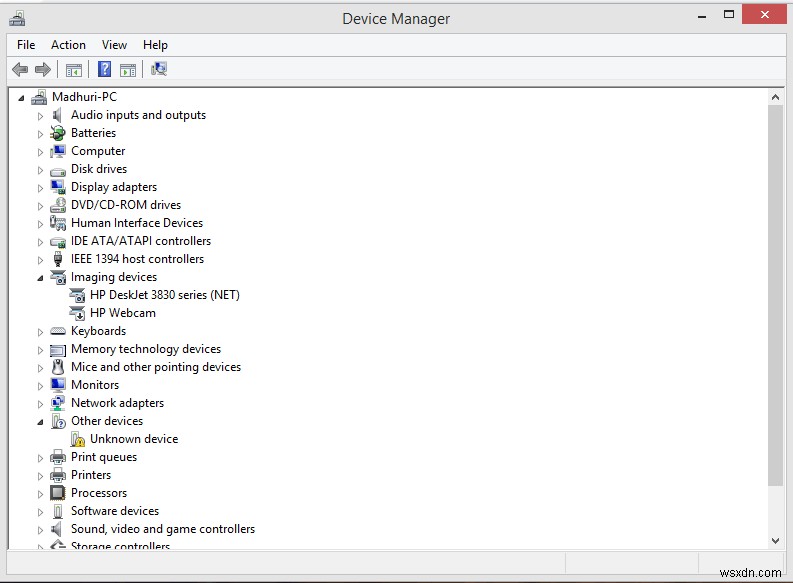Expand the Print queues arrow

(x=40, y=458)
